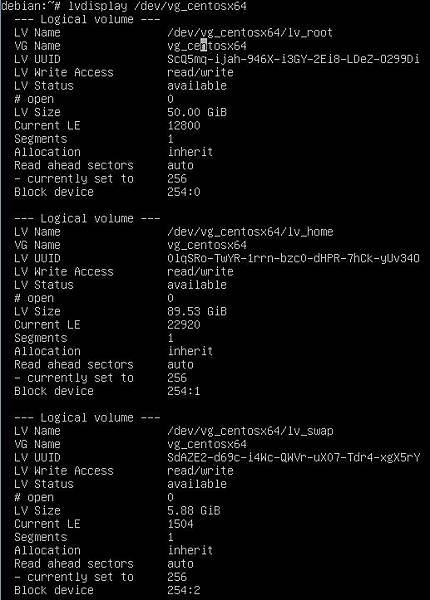Click the Current LE value 12800
Viewport: 430px width, 600px height.
click(184, 126)
